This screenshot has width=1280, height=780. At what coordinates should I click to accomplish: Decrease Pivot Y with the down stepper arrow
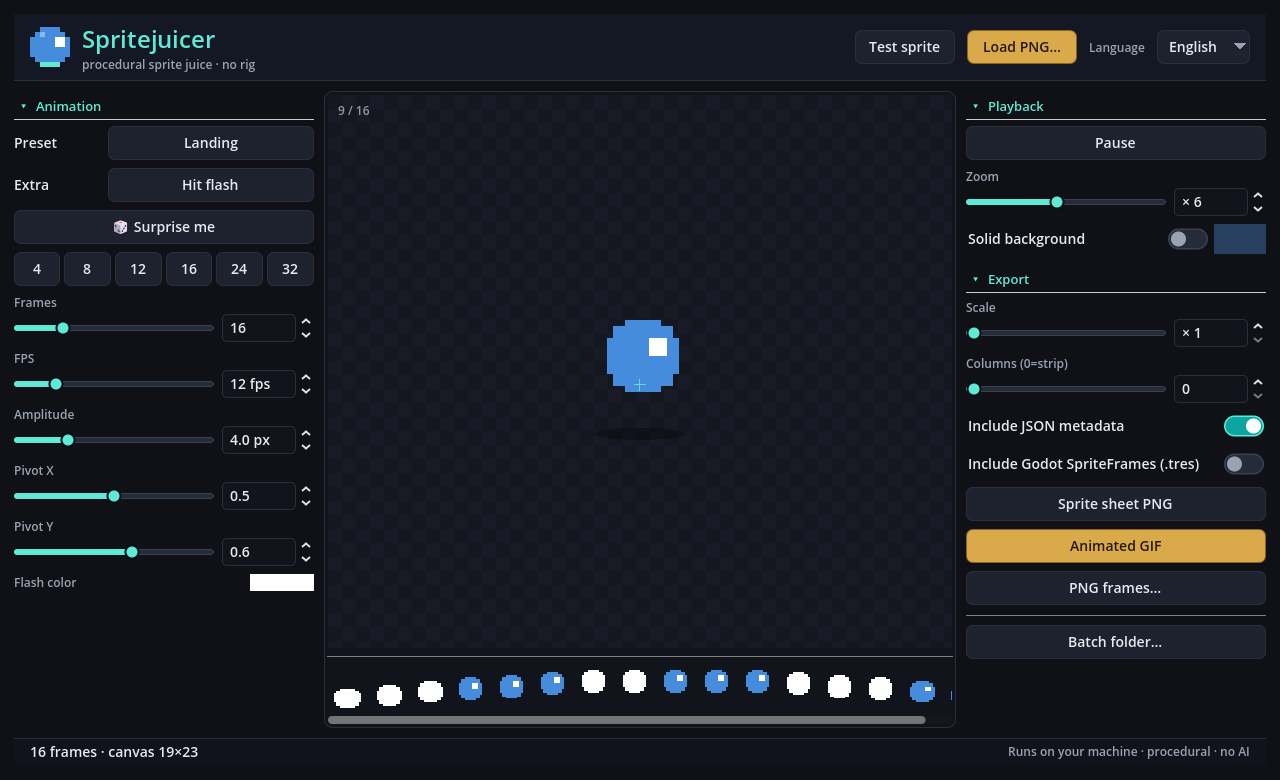[x=306, y=559]
